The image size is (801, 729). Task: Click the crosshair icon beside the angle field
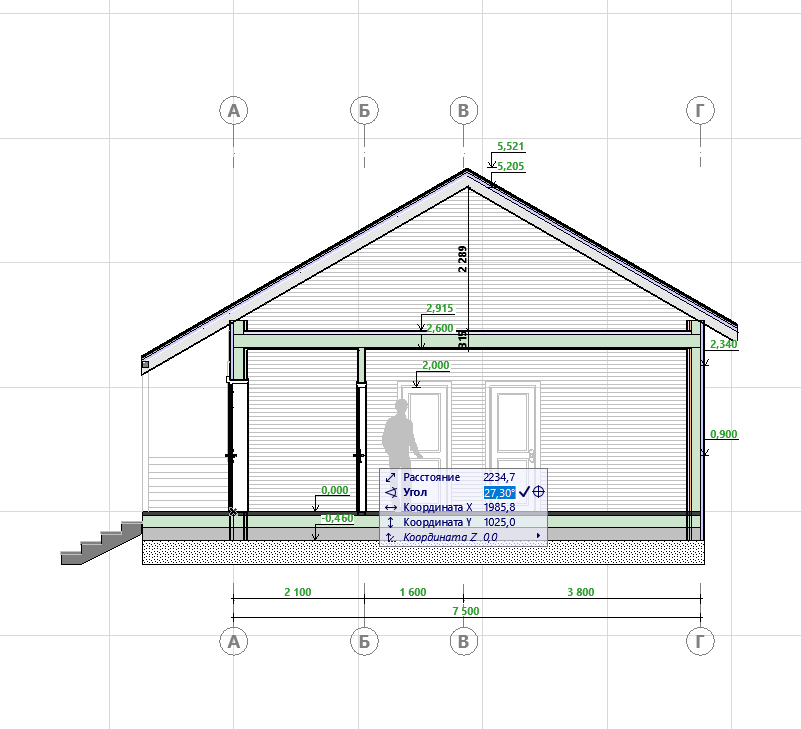point(539,492)
